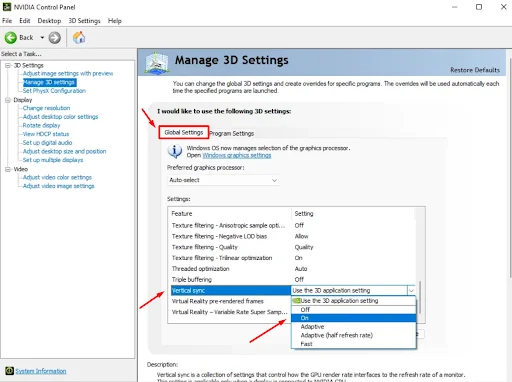Select Virtual Reality Variable Rate Super Sampling row
This screenshot has height=382, width=512.
tap(231, 312)
